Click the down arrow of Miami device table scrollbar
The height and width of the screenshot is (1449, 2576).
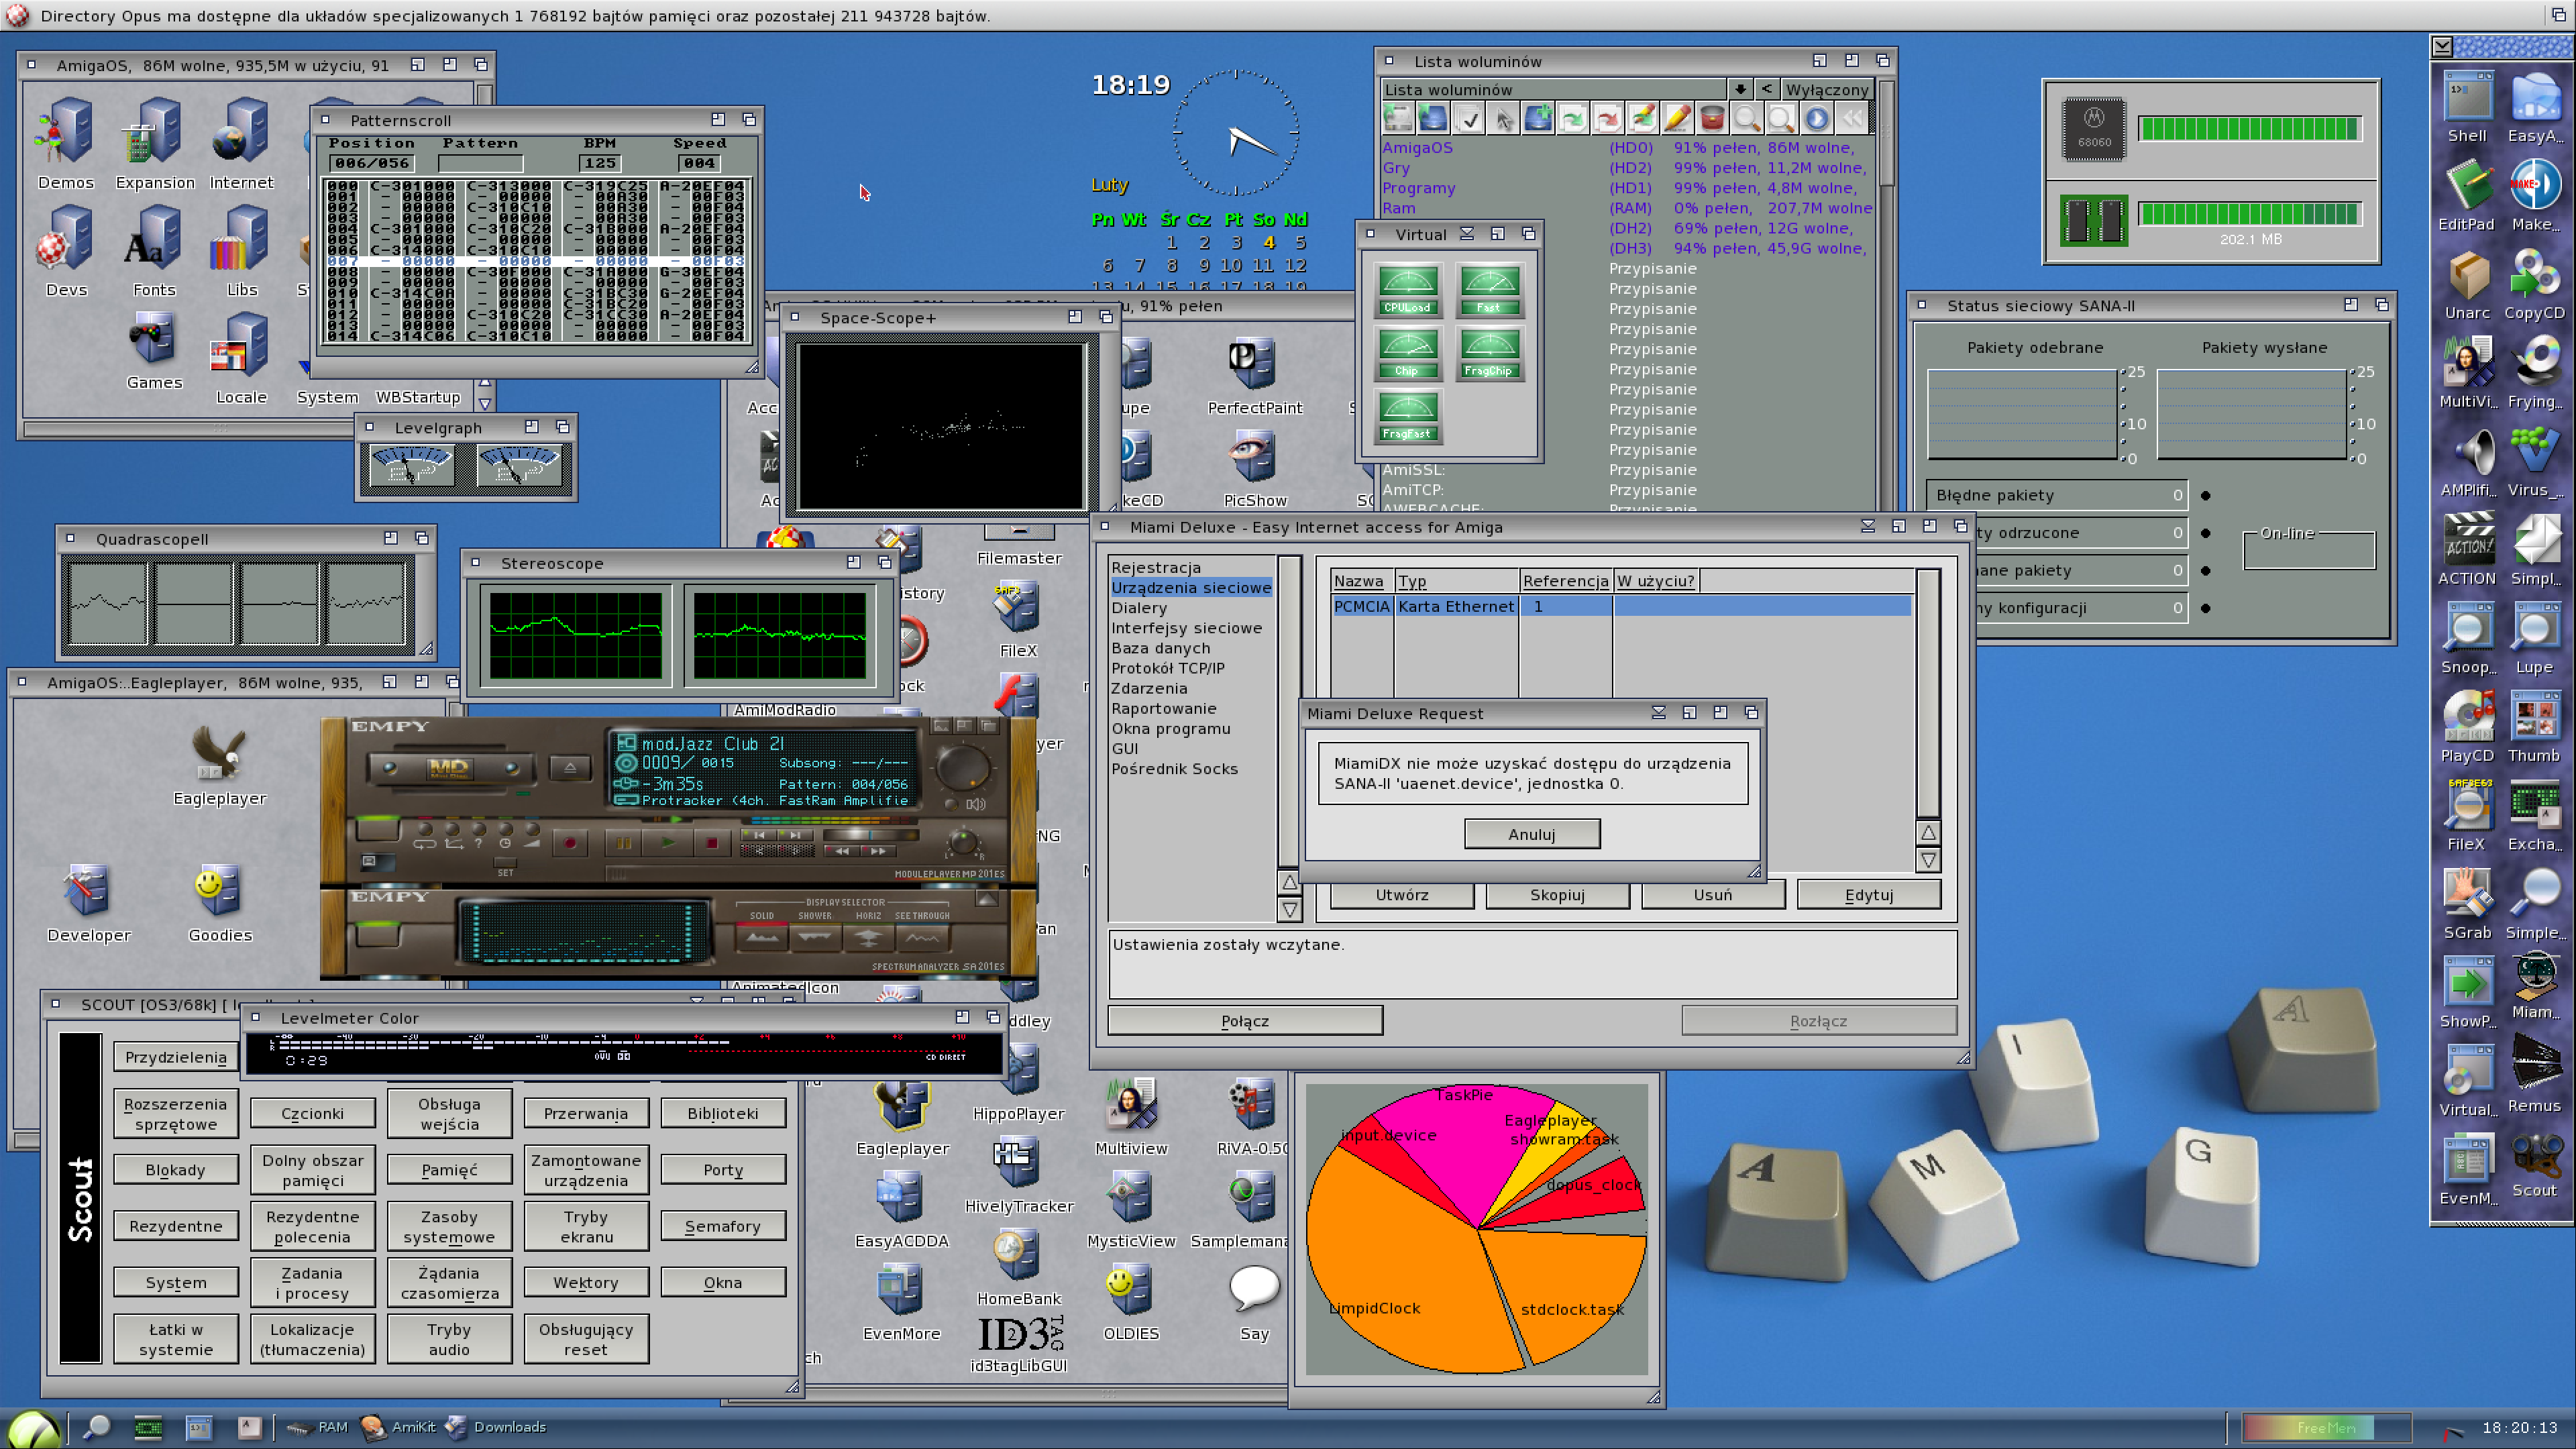coord(1928,859)
